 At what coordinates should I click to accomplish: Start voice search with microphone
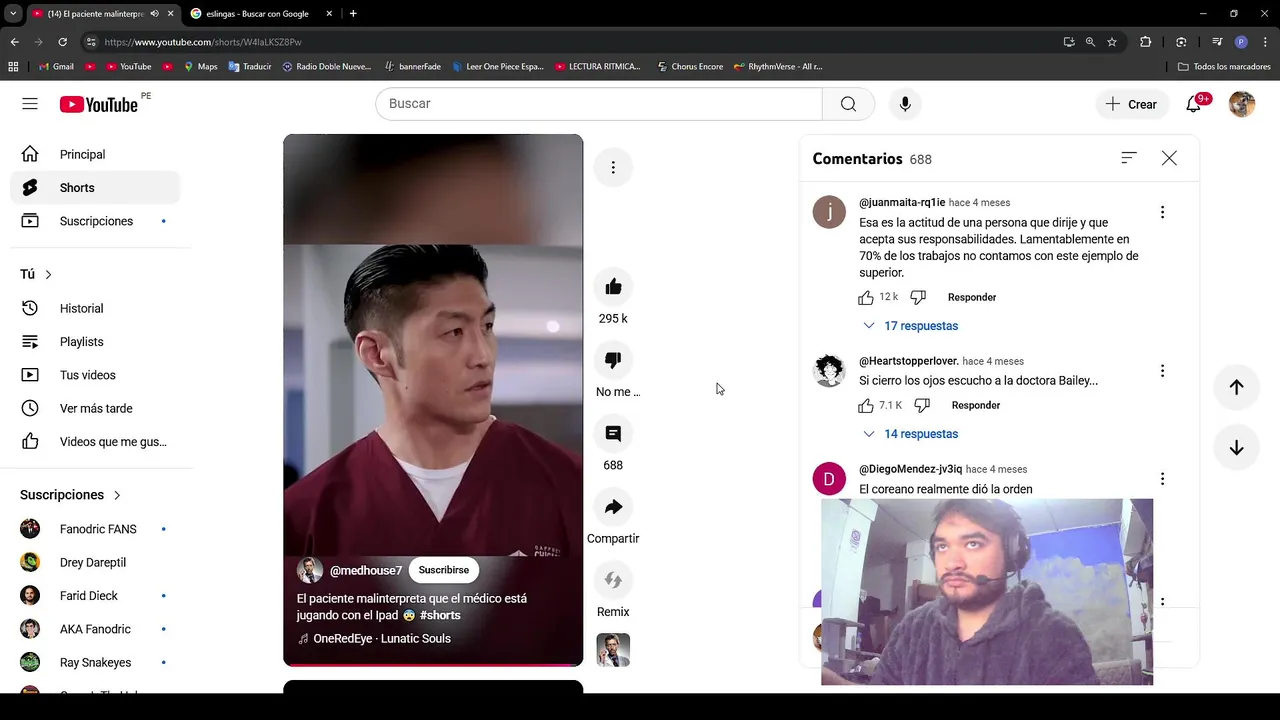pyautogui.click(x=905, y=104)
